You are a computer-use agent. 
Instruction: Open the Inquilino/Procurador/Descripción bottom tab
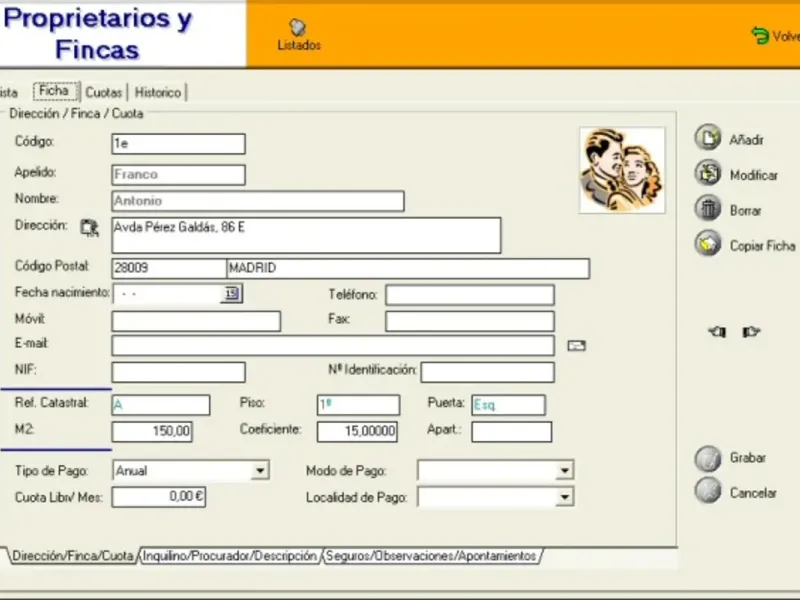point(230,556)
